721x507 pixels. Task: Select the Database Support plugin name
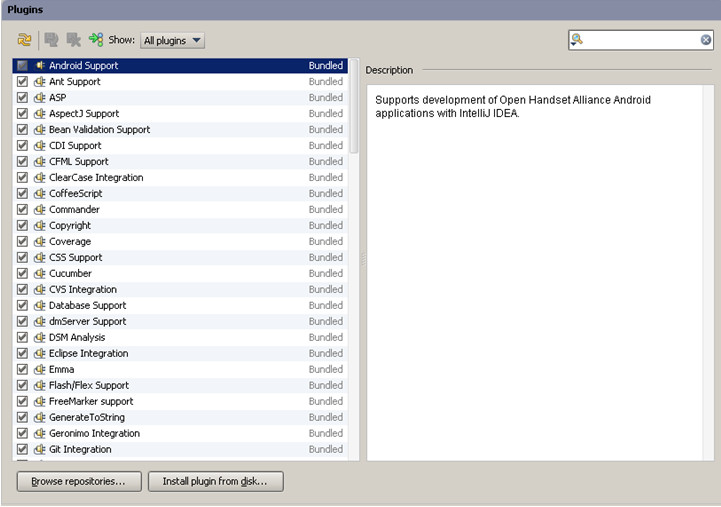pos(87,306)
